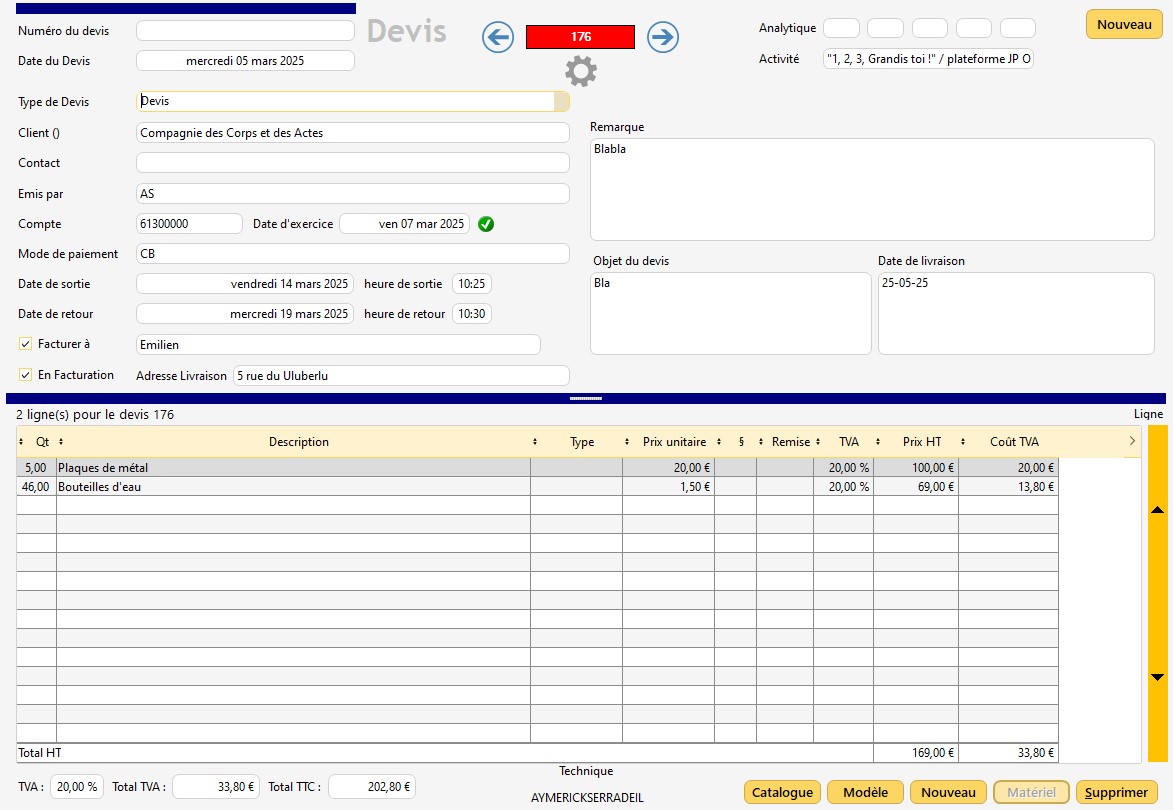Click the green checkmark beside Date d'exercice

click(x=486, y=224)
